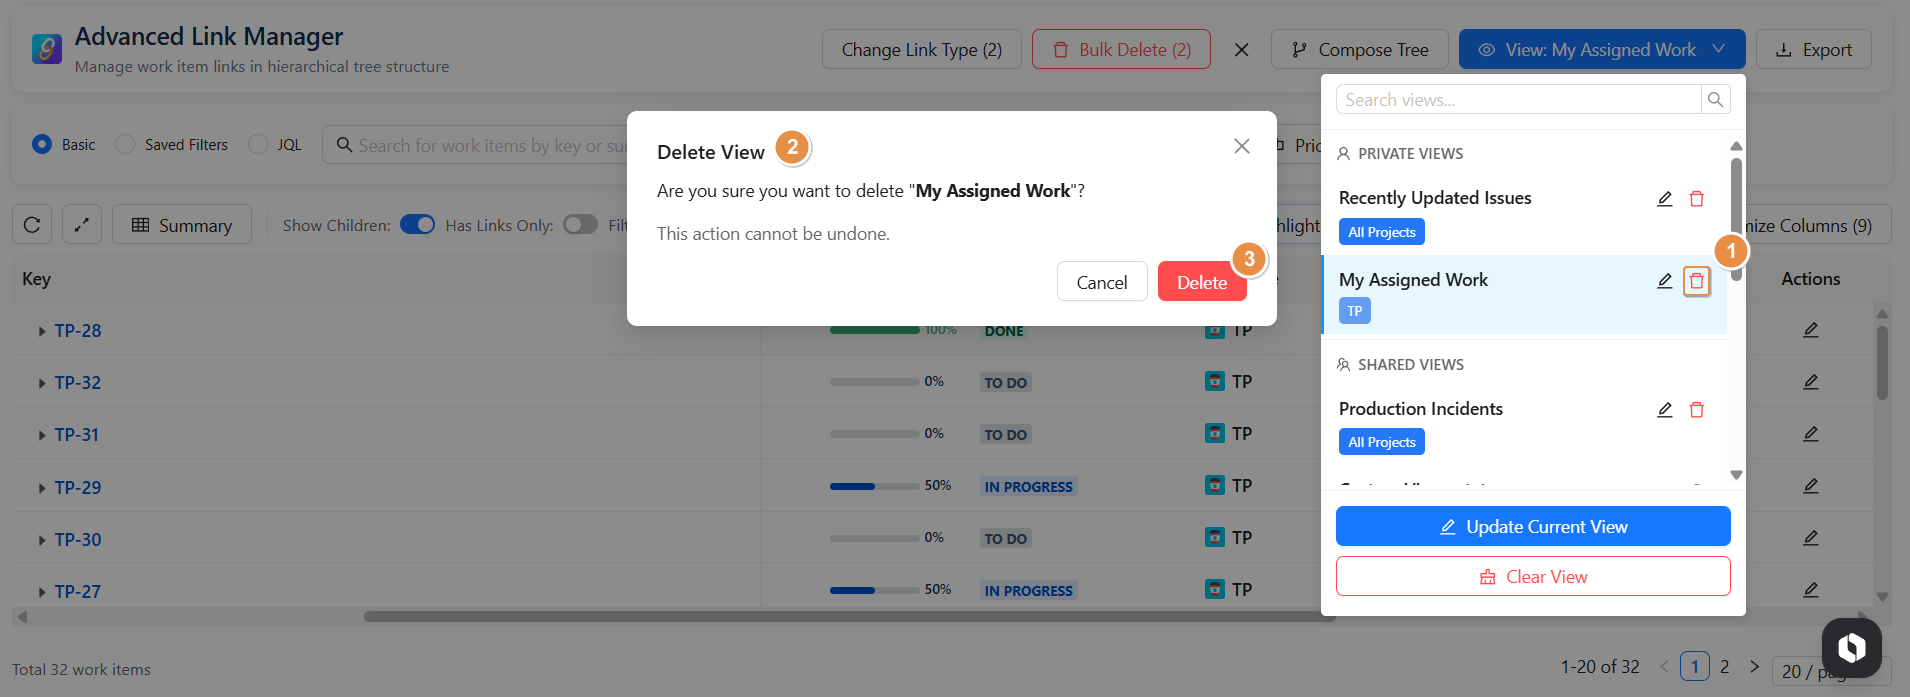Expand the TP-28 tree row
The height and width of the screenshot is (697, 1910).
(x=42, y=331)
